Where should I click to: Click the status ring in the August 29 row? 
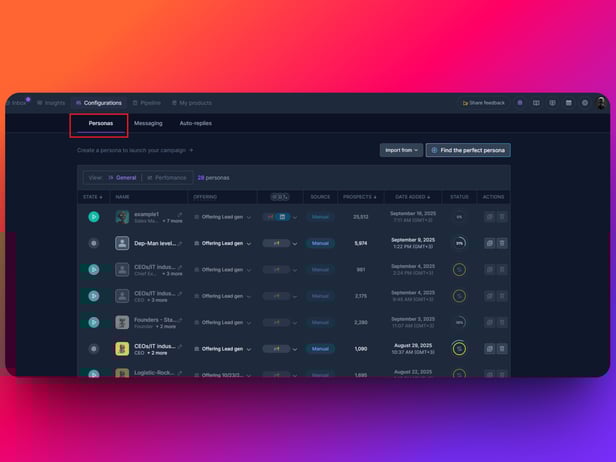coord(459,348)
